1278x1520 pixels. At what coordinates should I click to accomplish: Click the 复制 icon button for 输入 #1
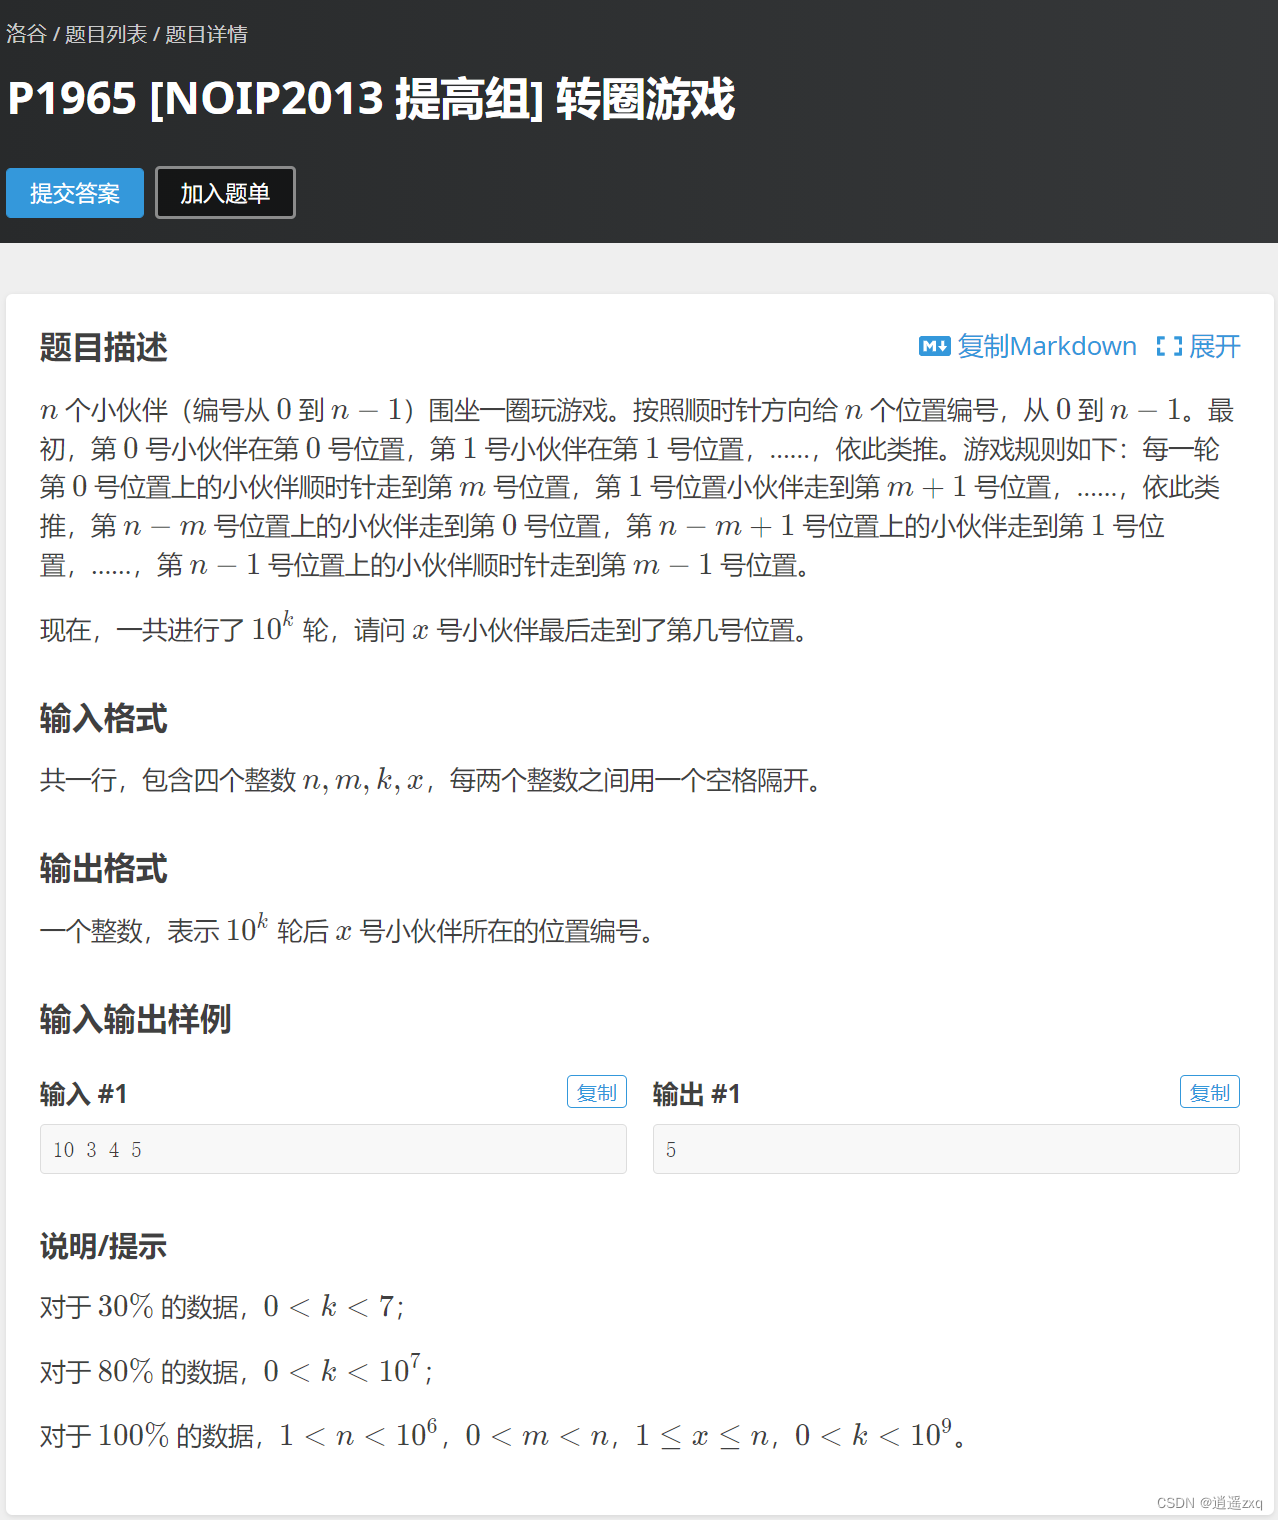point(597,1091)
